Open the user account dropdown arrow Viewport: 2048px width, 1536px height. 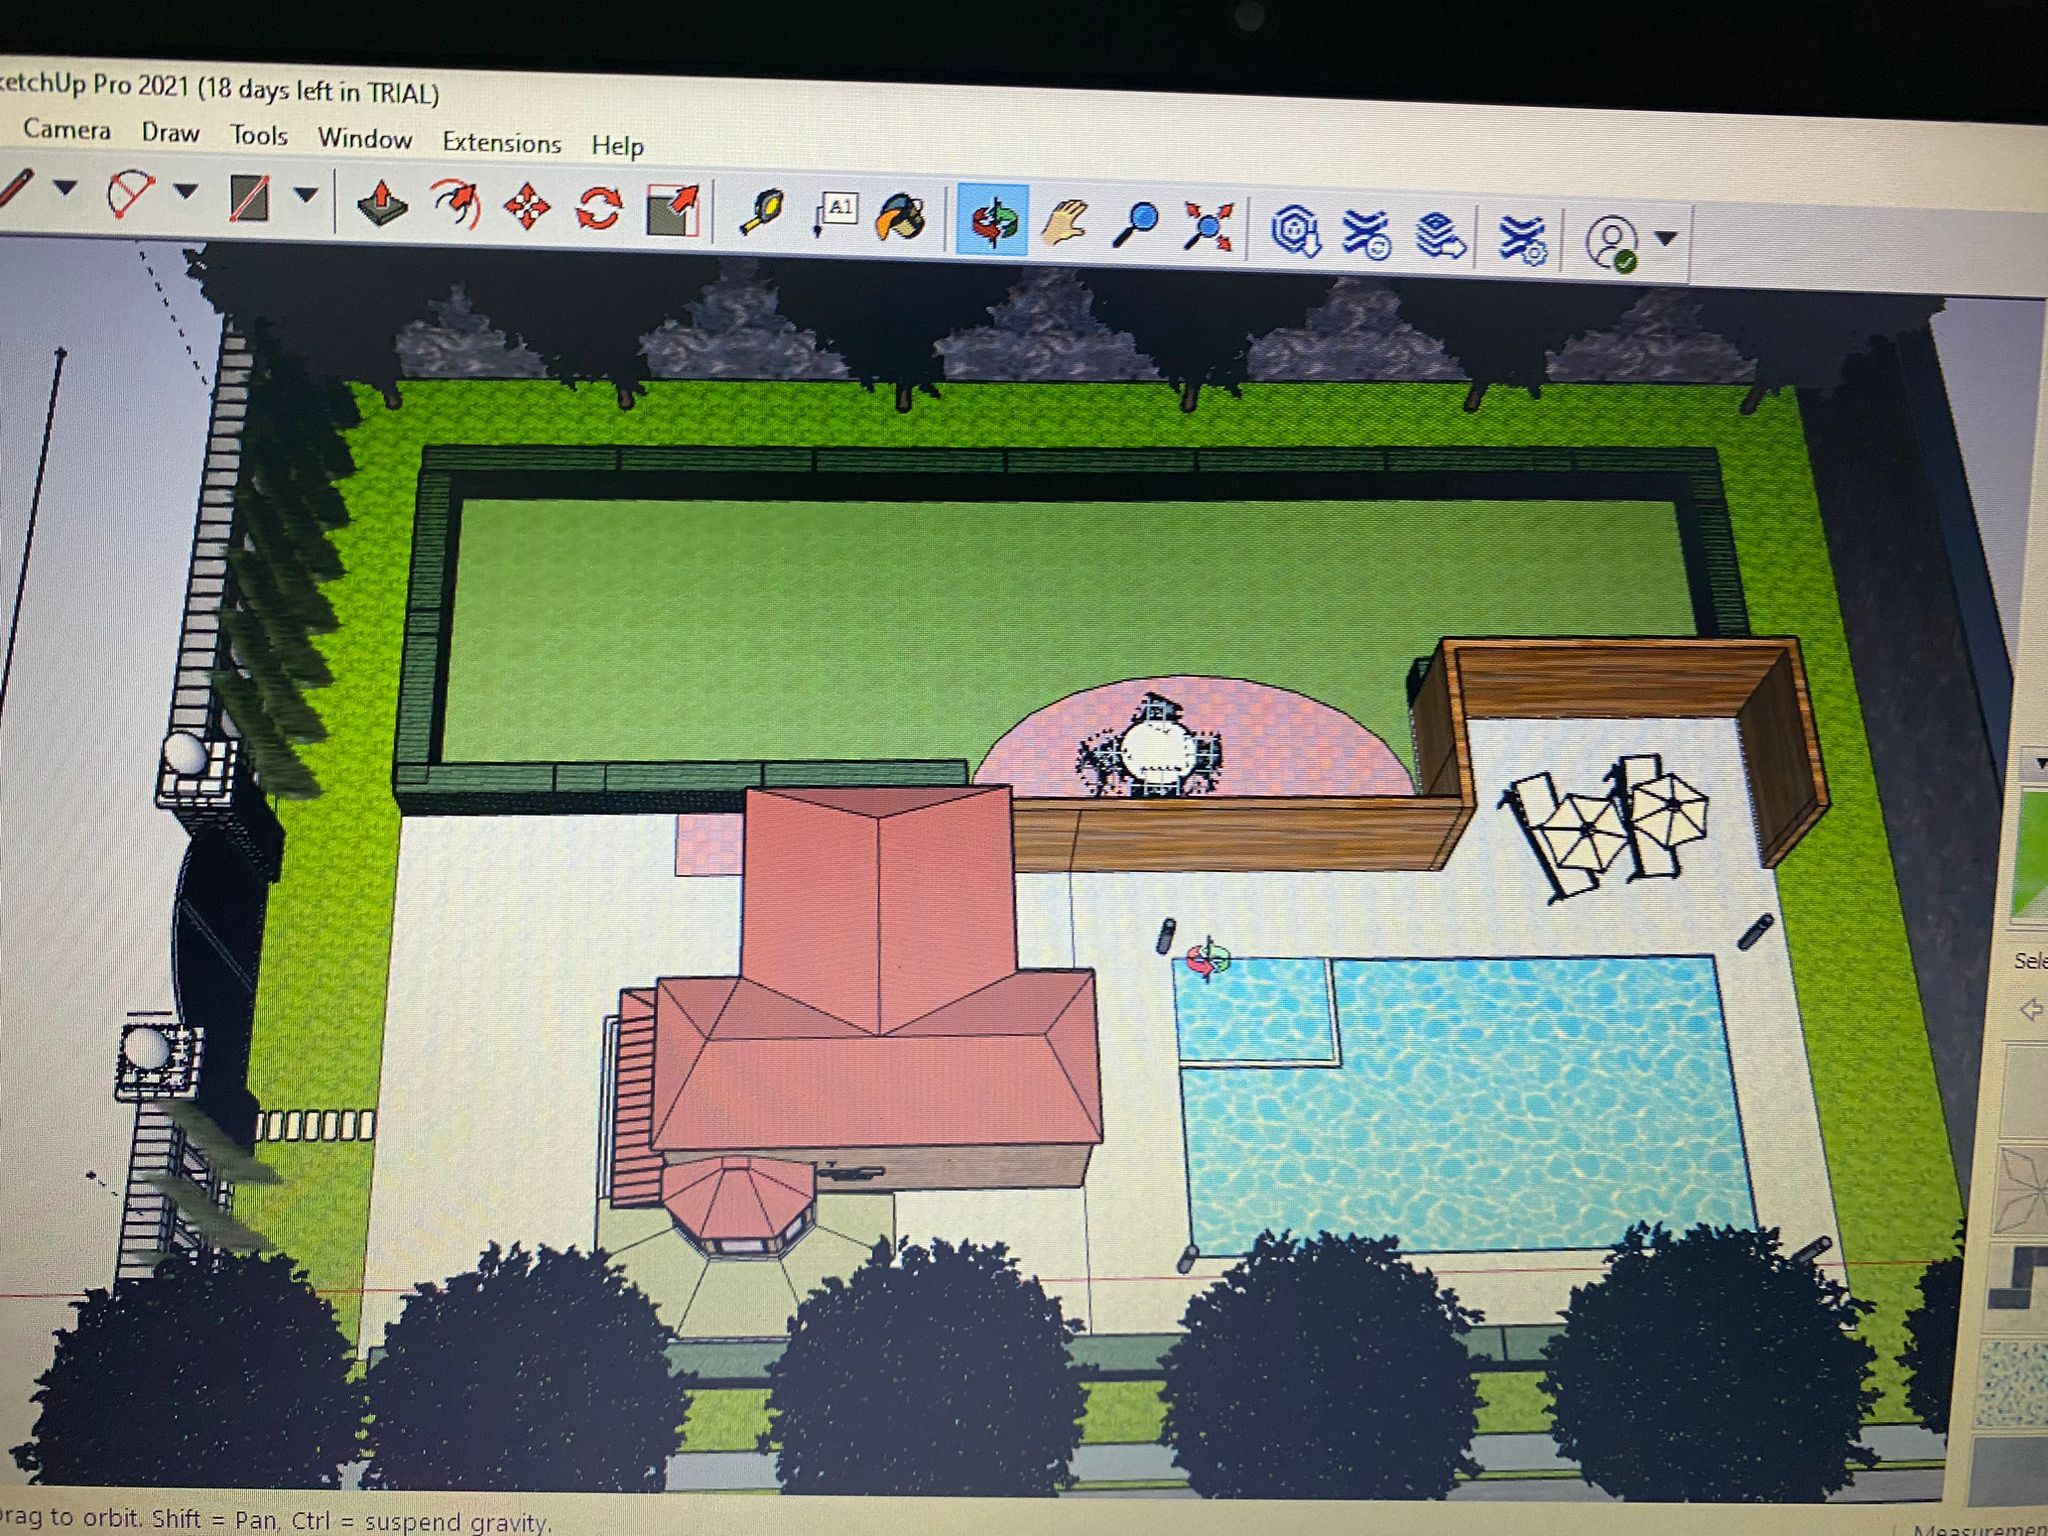pos(1666,239)
